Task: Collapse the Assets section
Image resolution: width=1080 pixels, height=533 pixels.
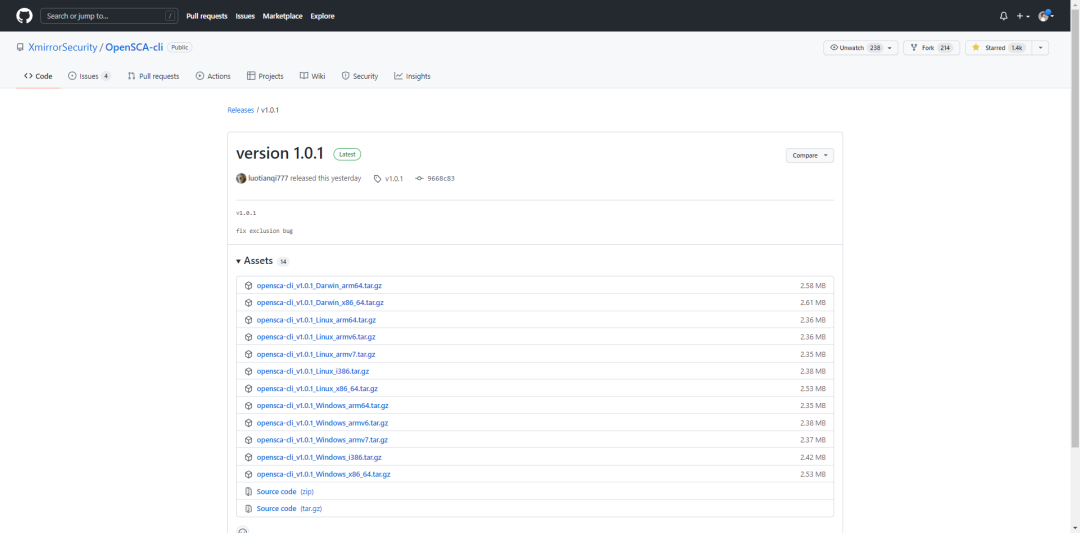Action: [x=255, y=262]
